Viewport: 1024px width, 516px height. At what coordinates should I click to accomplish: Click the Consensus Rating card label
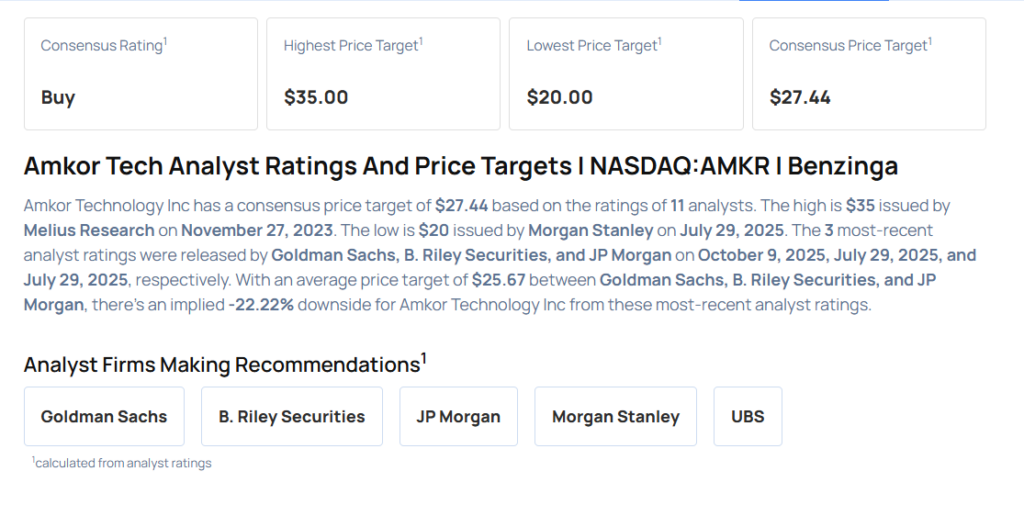click(x=102, y=46)
